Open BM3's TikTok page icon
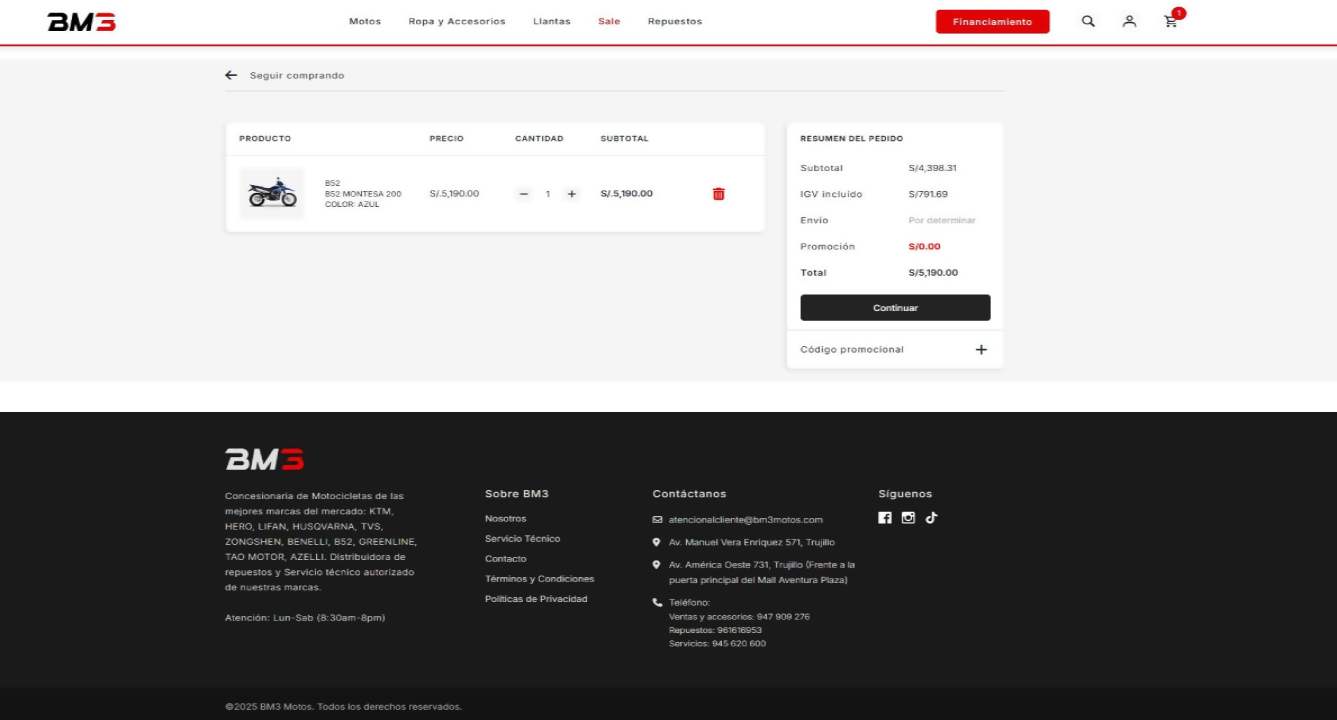 [931, 518]
